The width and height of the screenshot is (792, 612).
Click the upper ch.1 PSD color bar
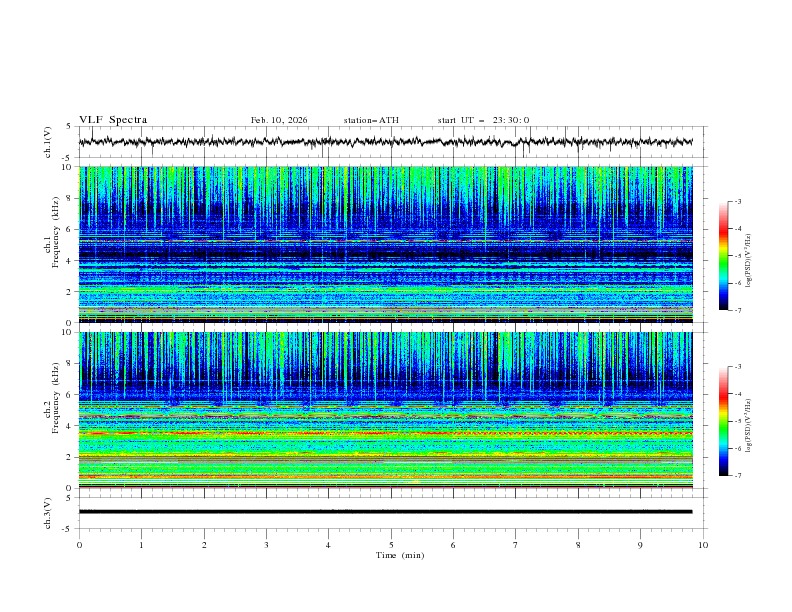point(724,255)
